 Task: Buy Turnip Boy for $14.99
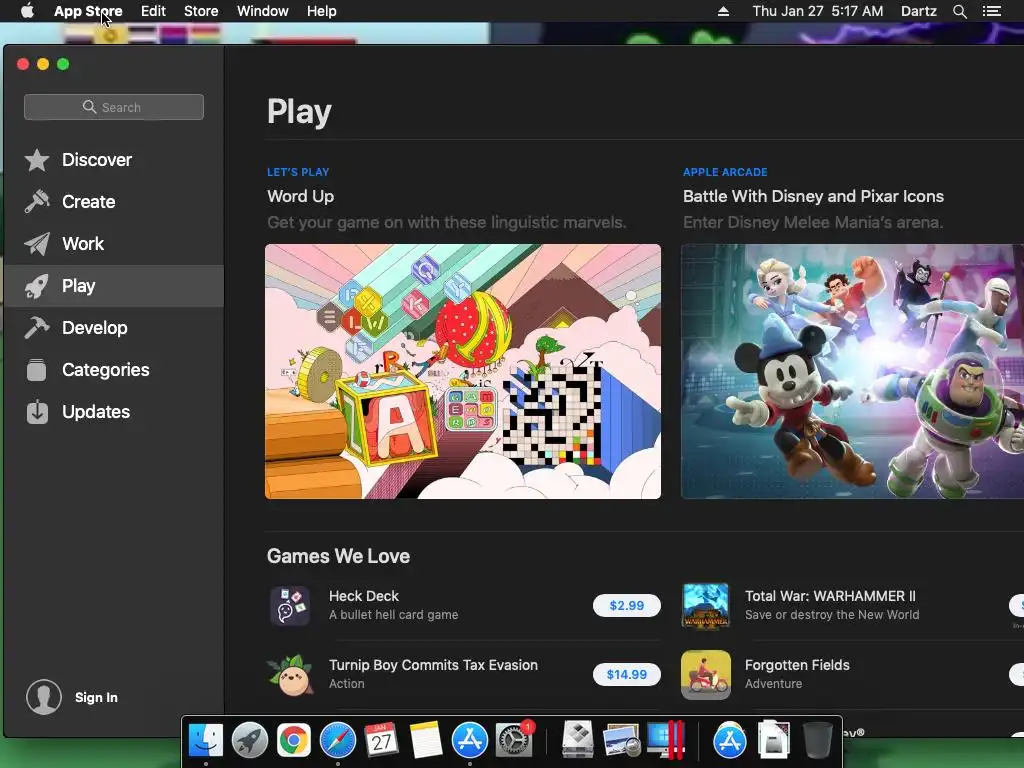click(626, 675)
